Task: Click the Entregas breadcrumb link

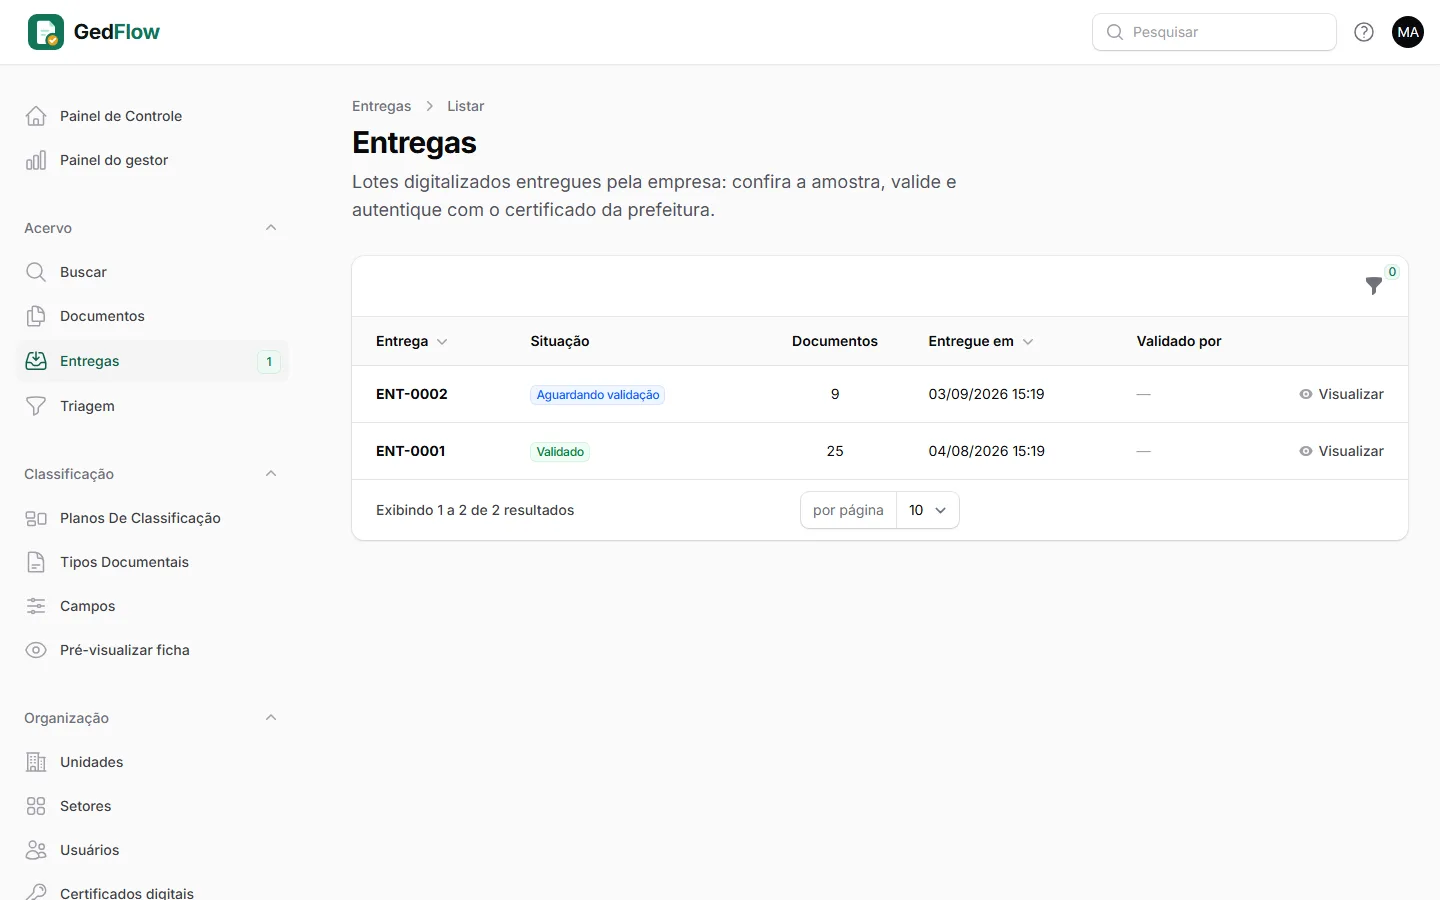Action: (x=381, y=106)
